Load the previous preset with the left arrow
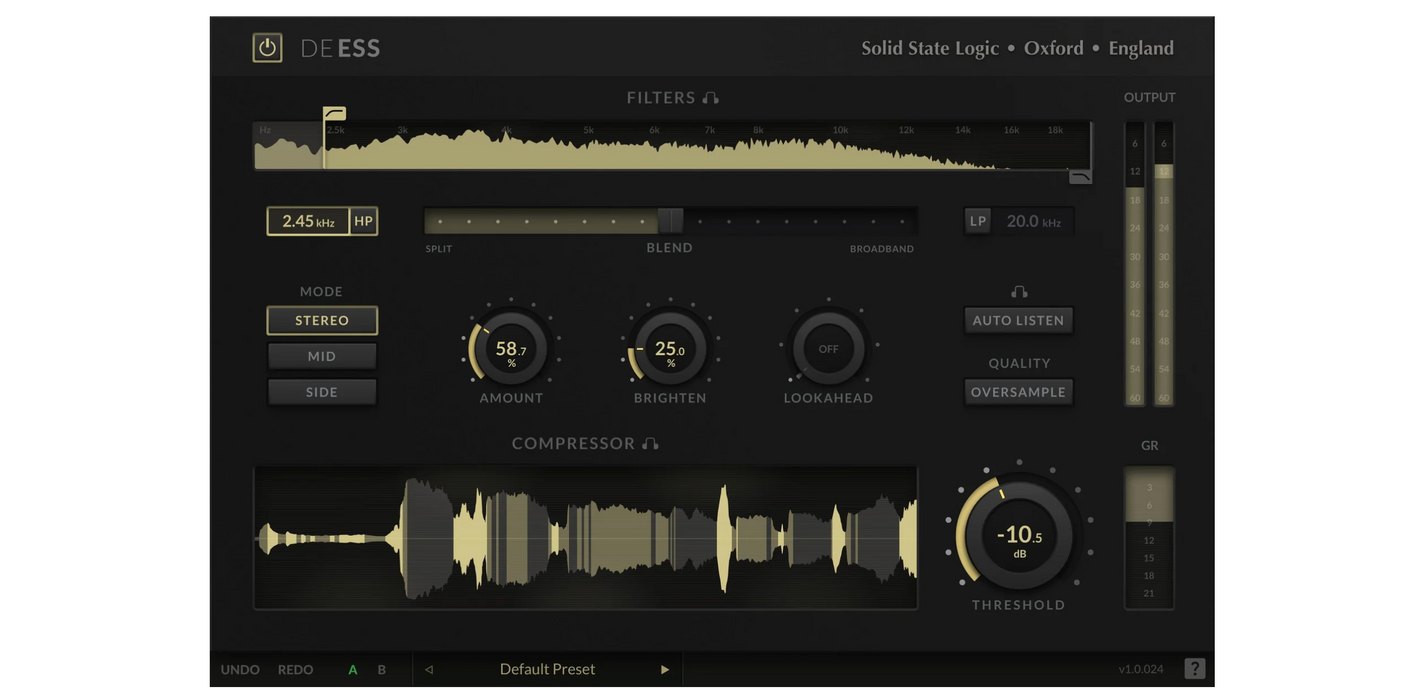 [x=429, y=670]
